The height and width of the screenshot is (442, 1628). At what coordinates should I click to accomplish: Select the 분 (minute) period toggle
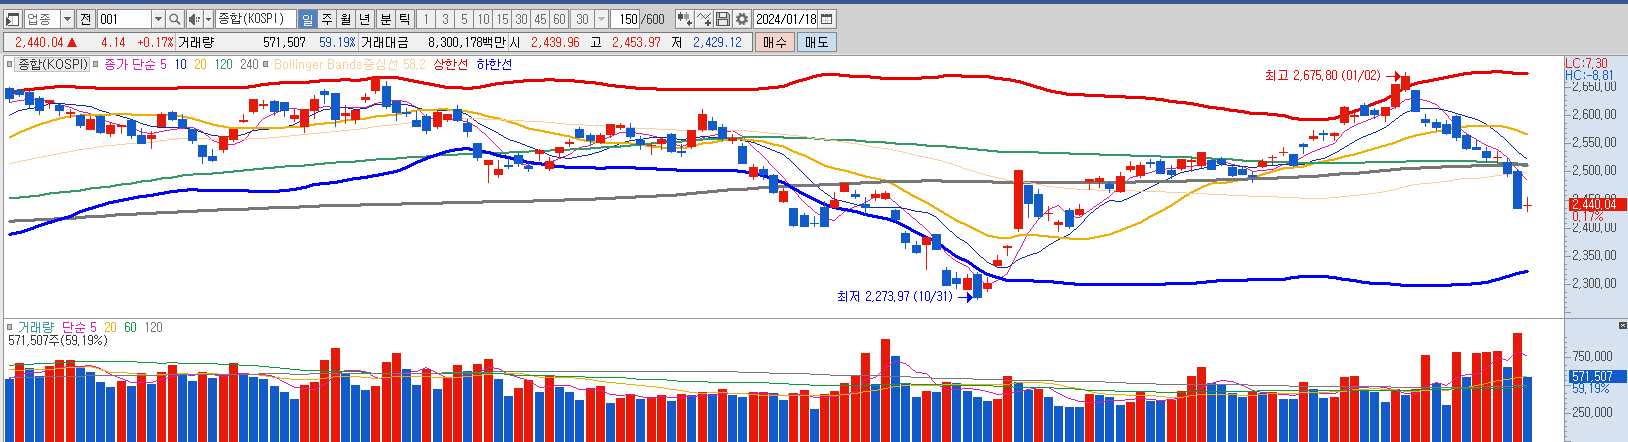pyautogui.click(x=386, y=19)
